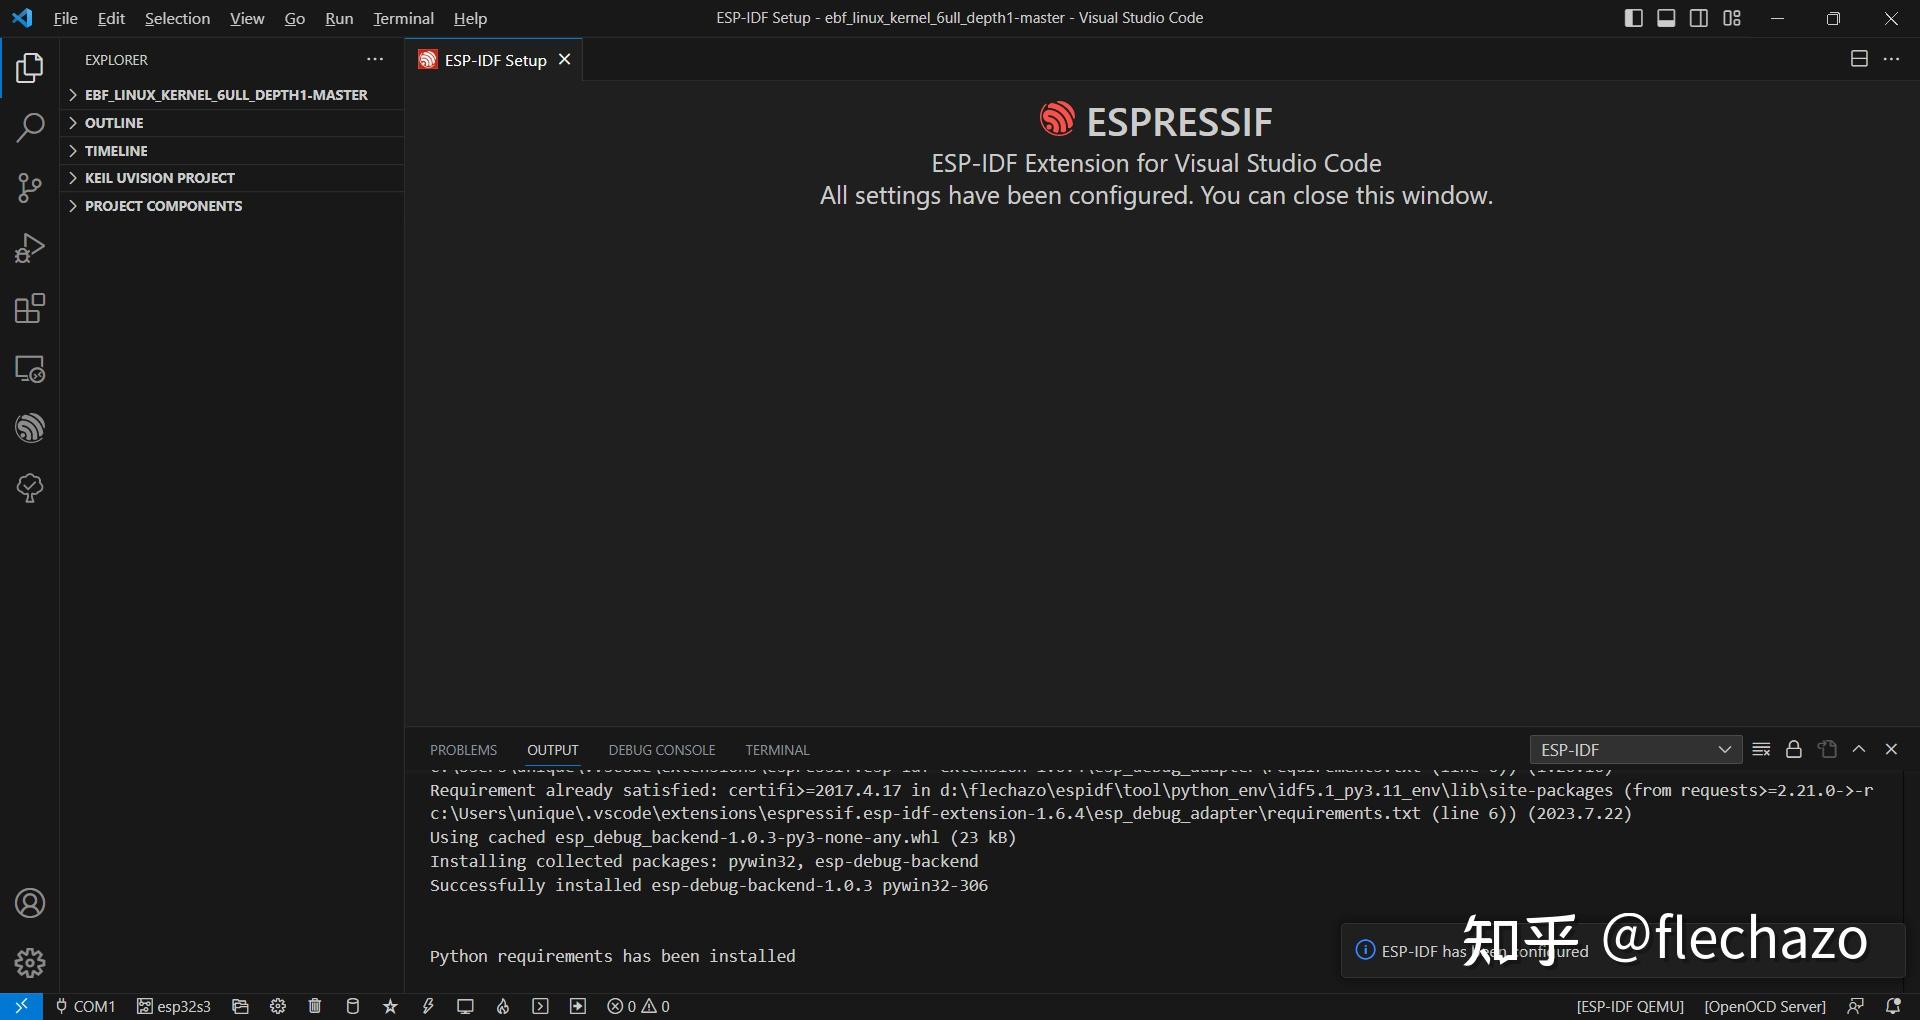
Task: Toggle scroll lock in the output panel
Action: pyautogui.click(x=1793, y=749)
